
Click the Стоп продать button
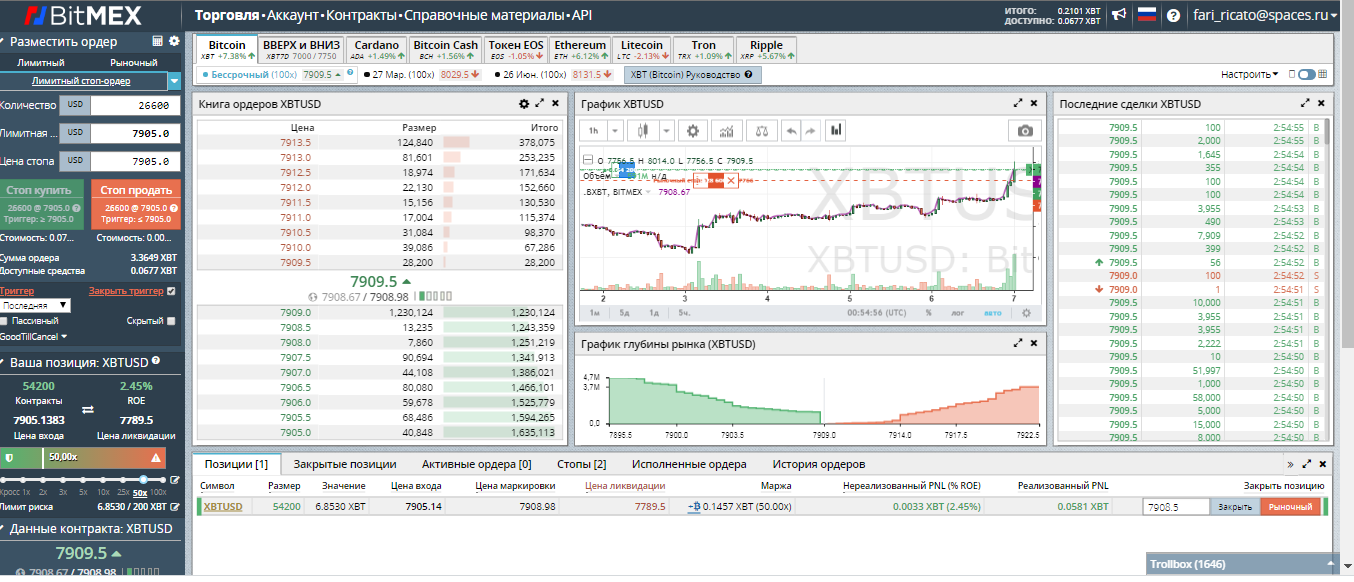point(136,203)
